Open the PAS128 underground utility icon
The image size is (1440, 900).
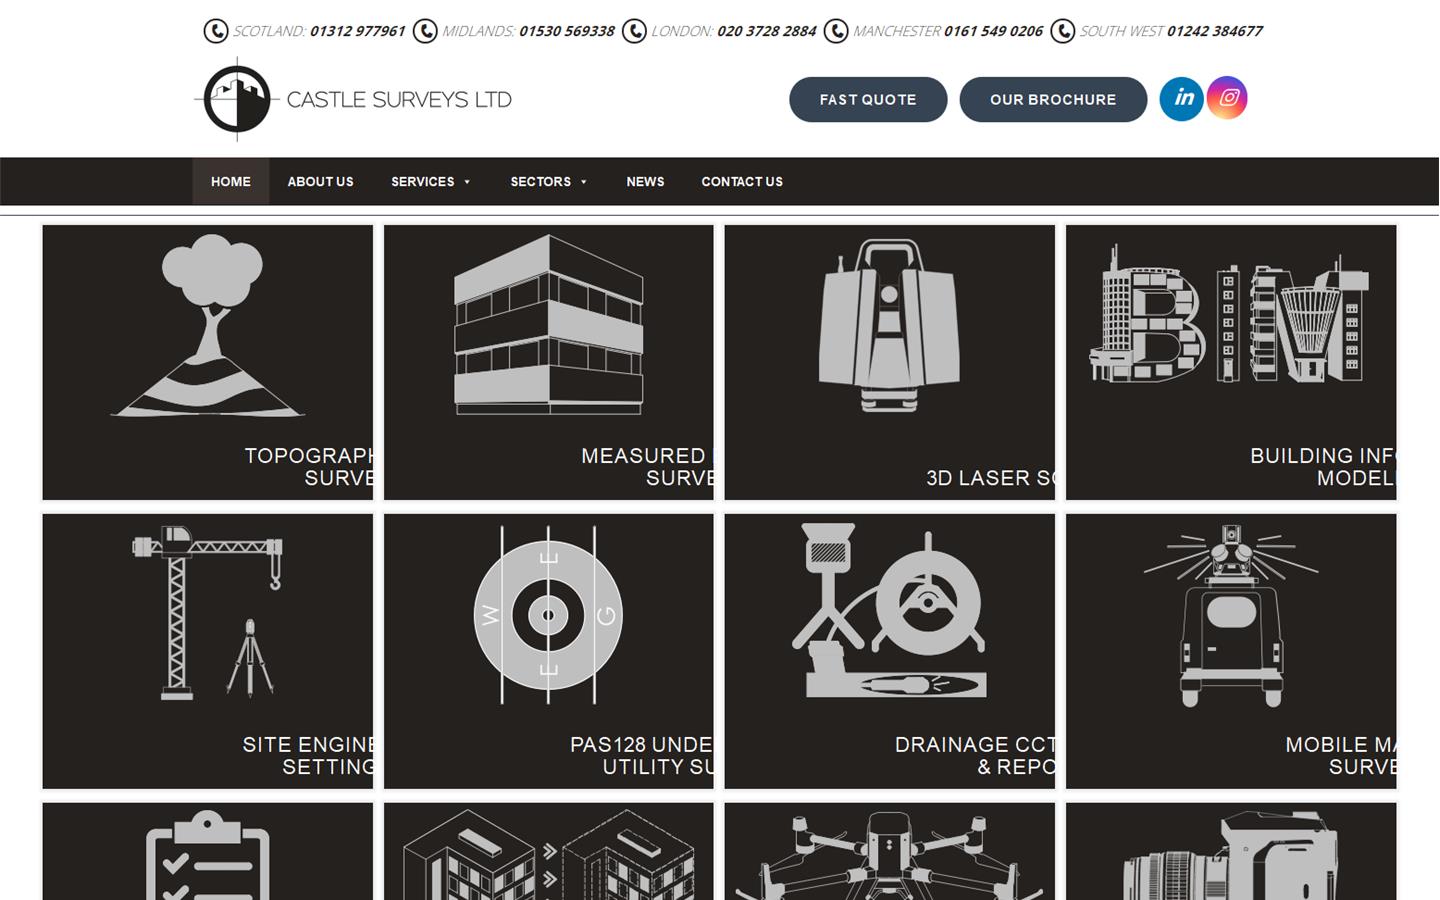pos(548,615)
